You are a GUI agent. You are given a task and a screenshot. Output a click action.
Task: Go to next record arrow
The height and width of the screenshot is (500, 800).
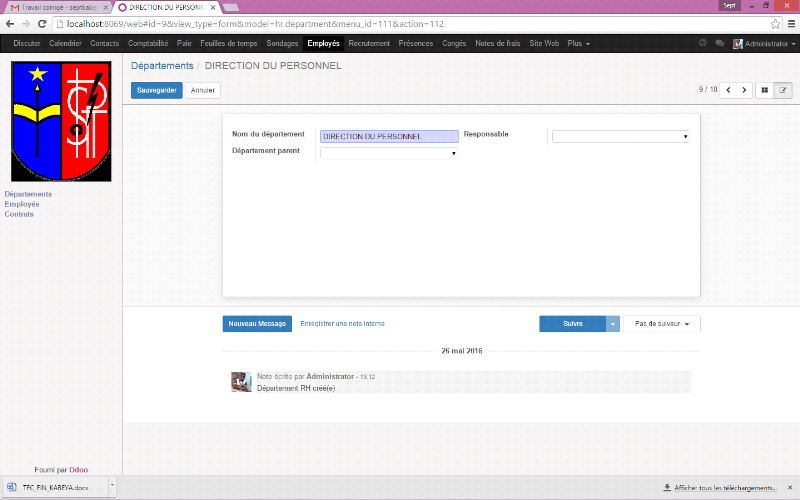(744, 90)
